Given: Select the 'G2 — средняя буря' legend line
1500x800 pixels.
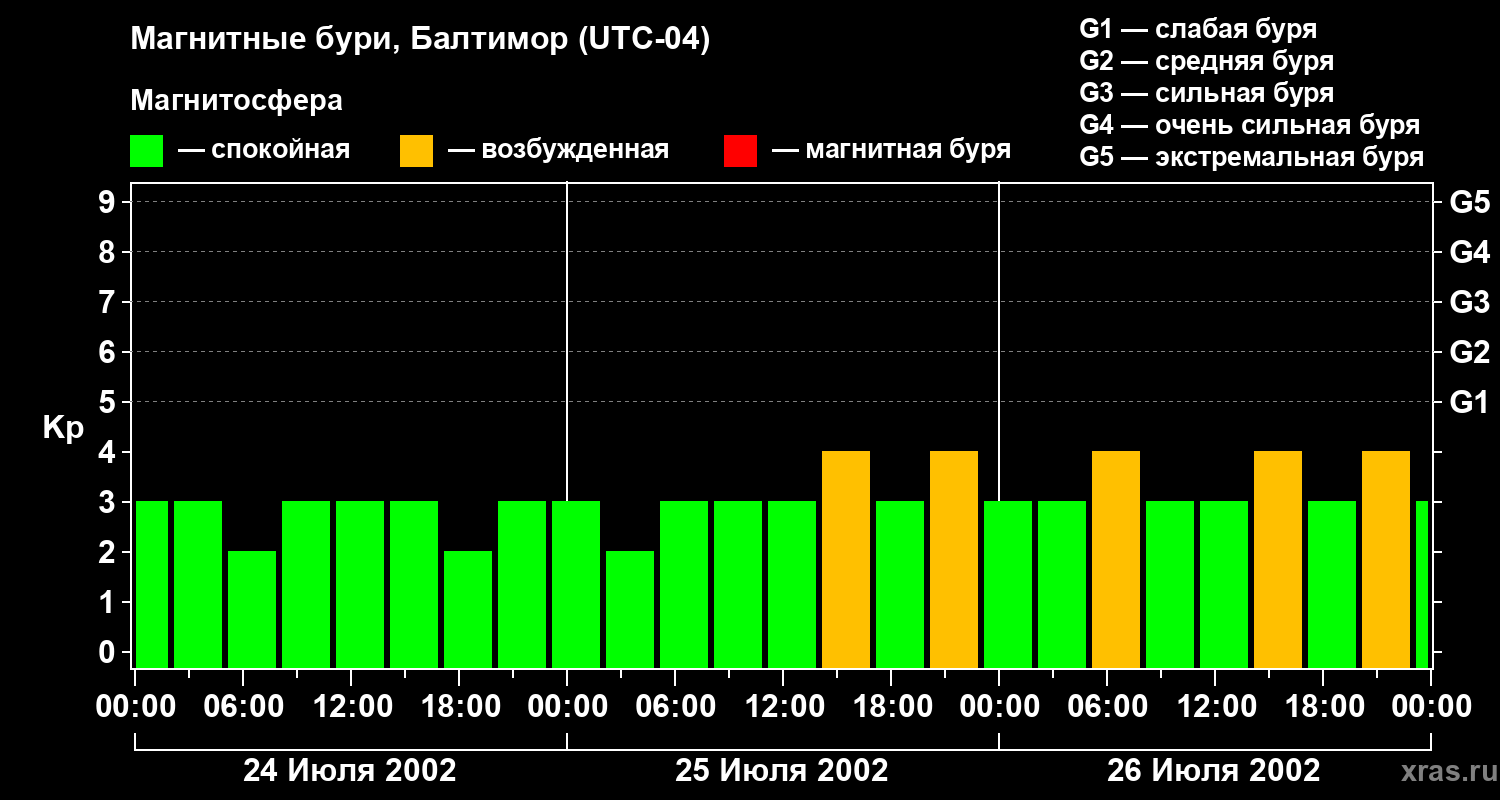Looking at the screenshot, I should [x=1206, y=61].
